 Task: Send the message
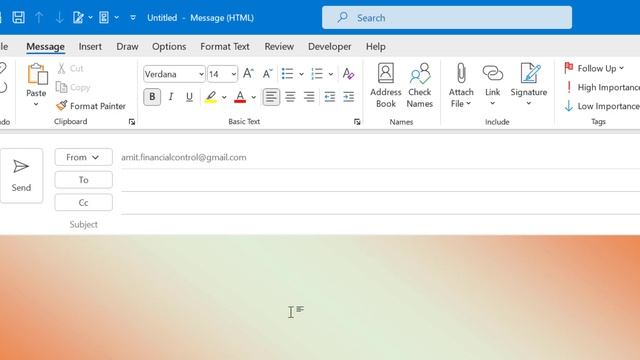tap(21, 176)
